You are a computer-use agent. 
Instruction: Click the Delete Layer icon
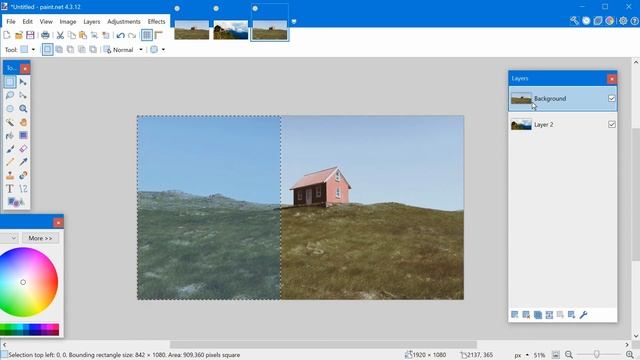point(526,315)
